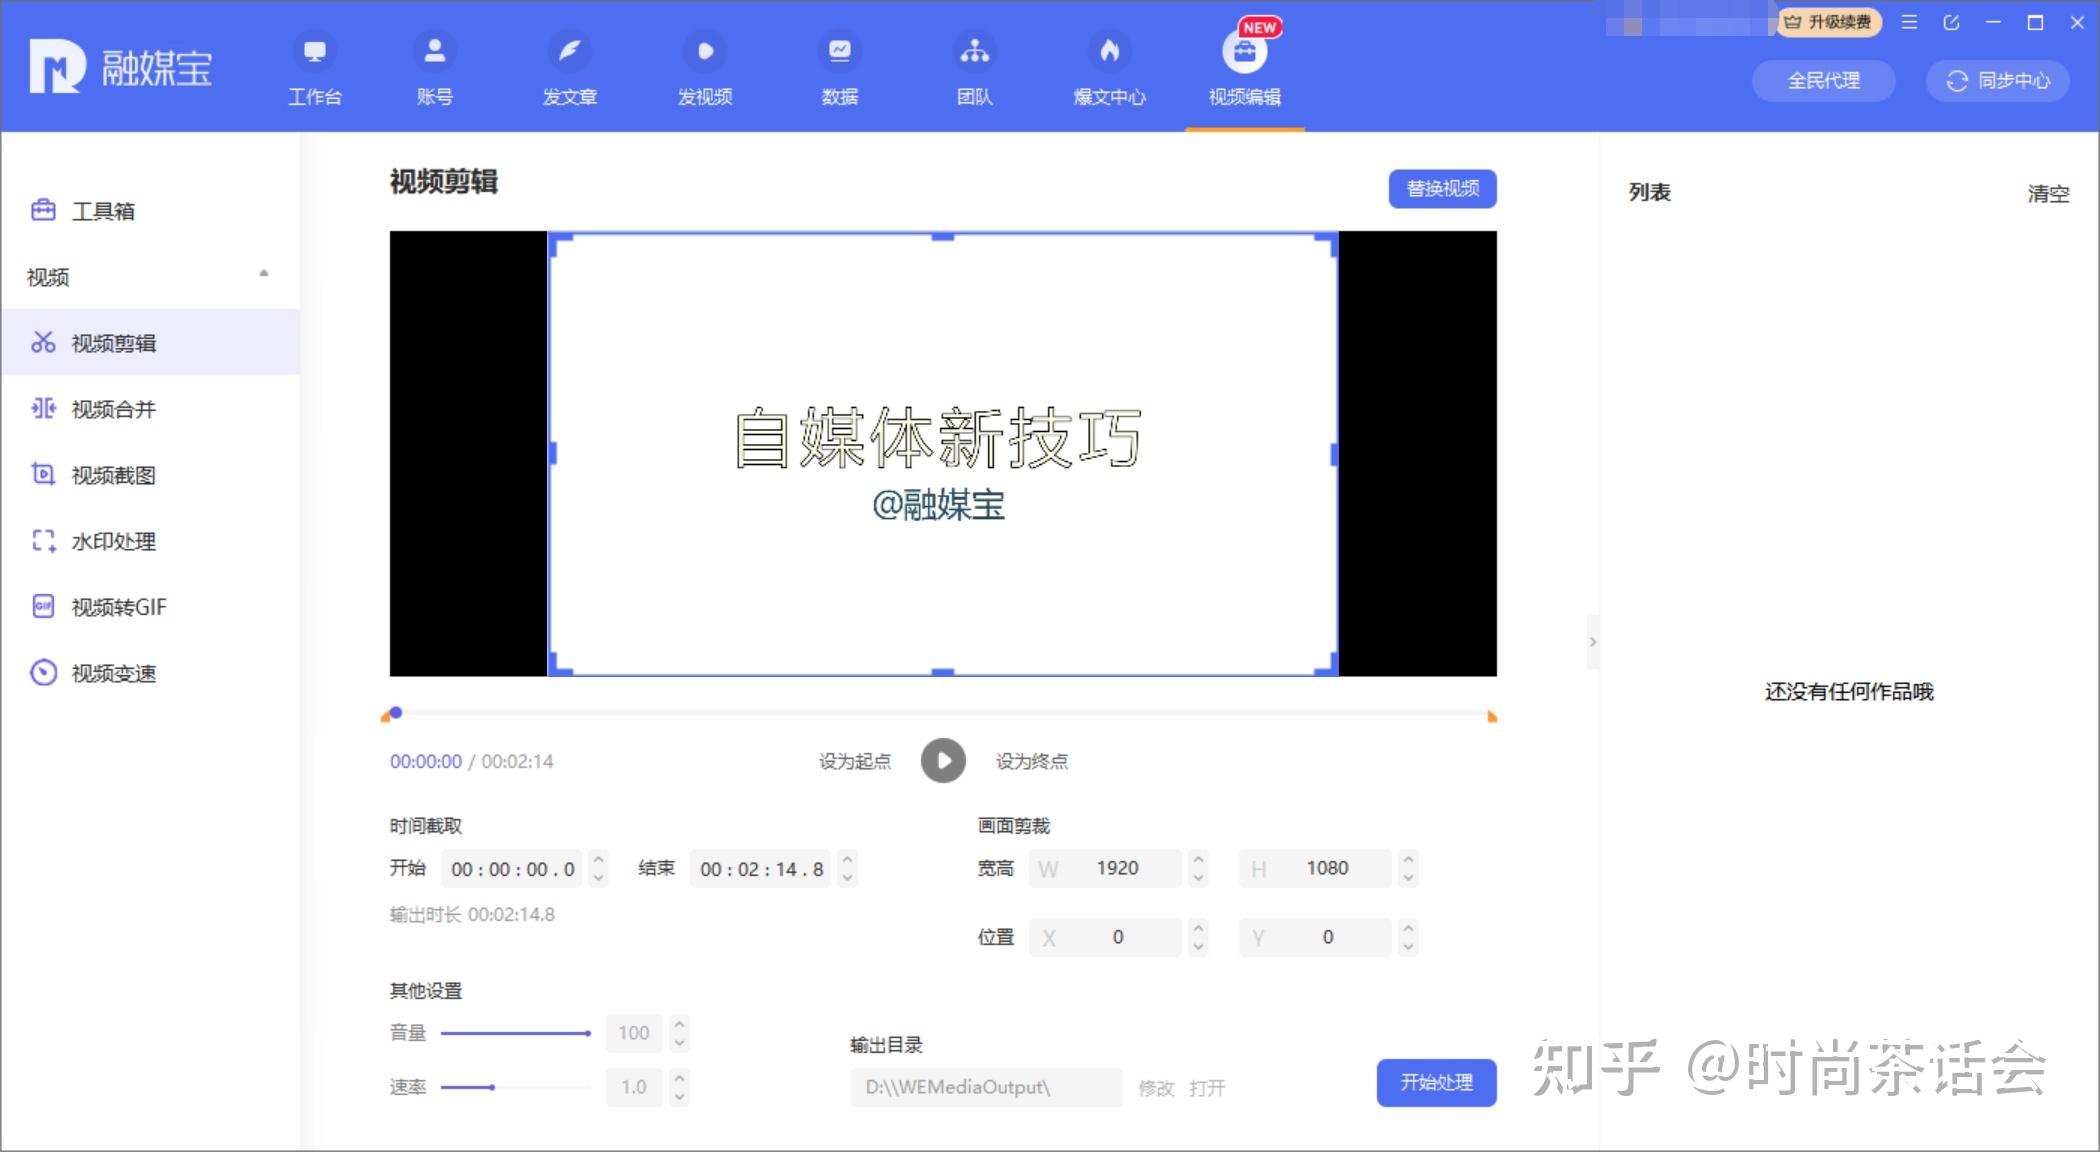Click the 开始 time field 00:00:00.0
This screenshot has width=2100, height=1152.
pyautogui.click(x=513, y=869)
